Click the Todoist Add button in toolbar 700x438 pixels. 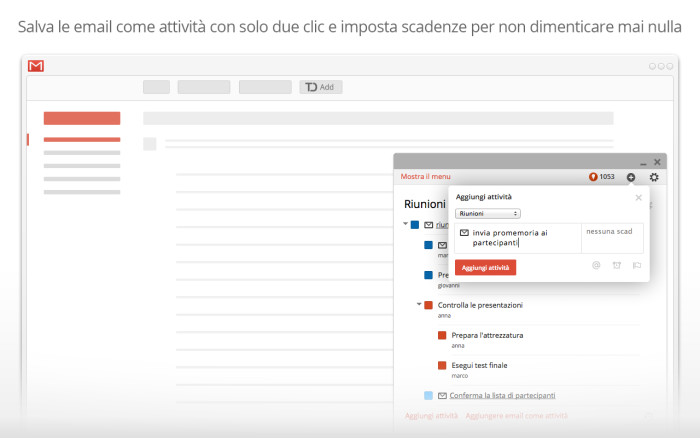coord(321,87)
